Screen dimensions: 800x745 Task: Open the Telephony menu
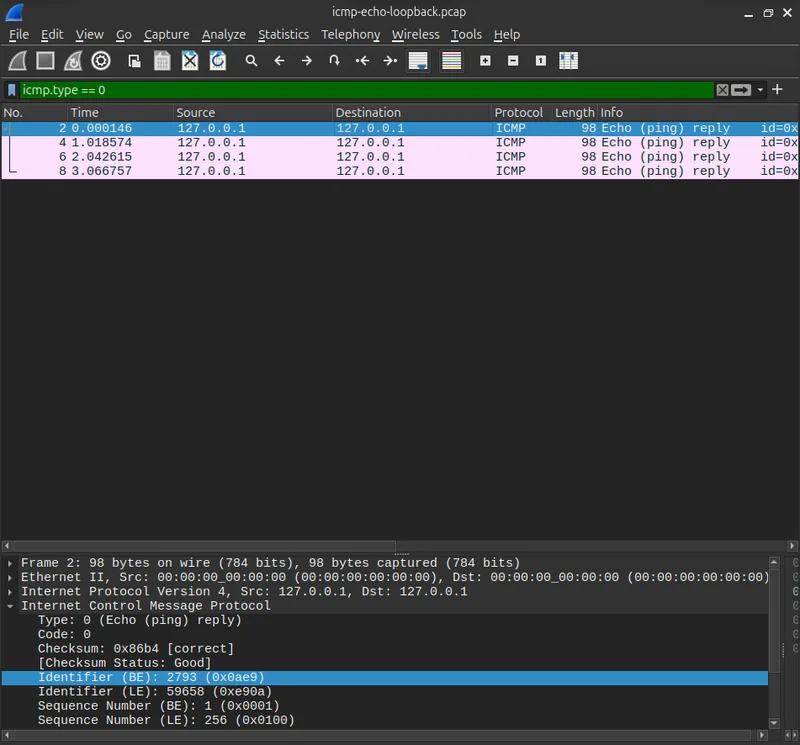click(x=351, y=35)
